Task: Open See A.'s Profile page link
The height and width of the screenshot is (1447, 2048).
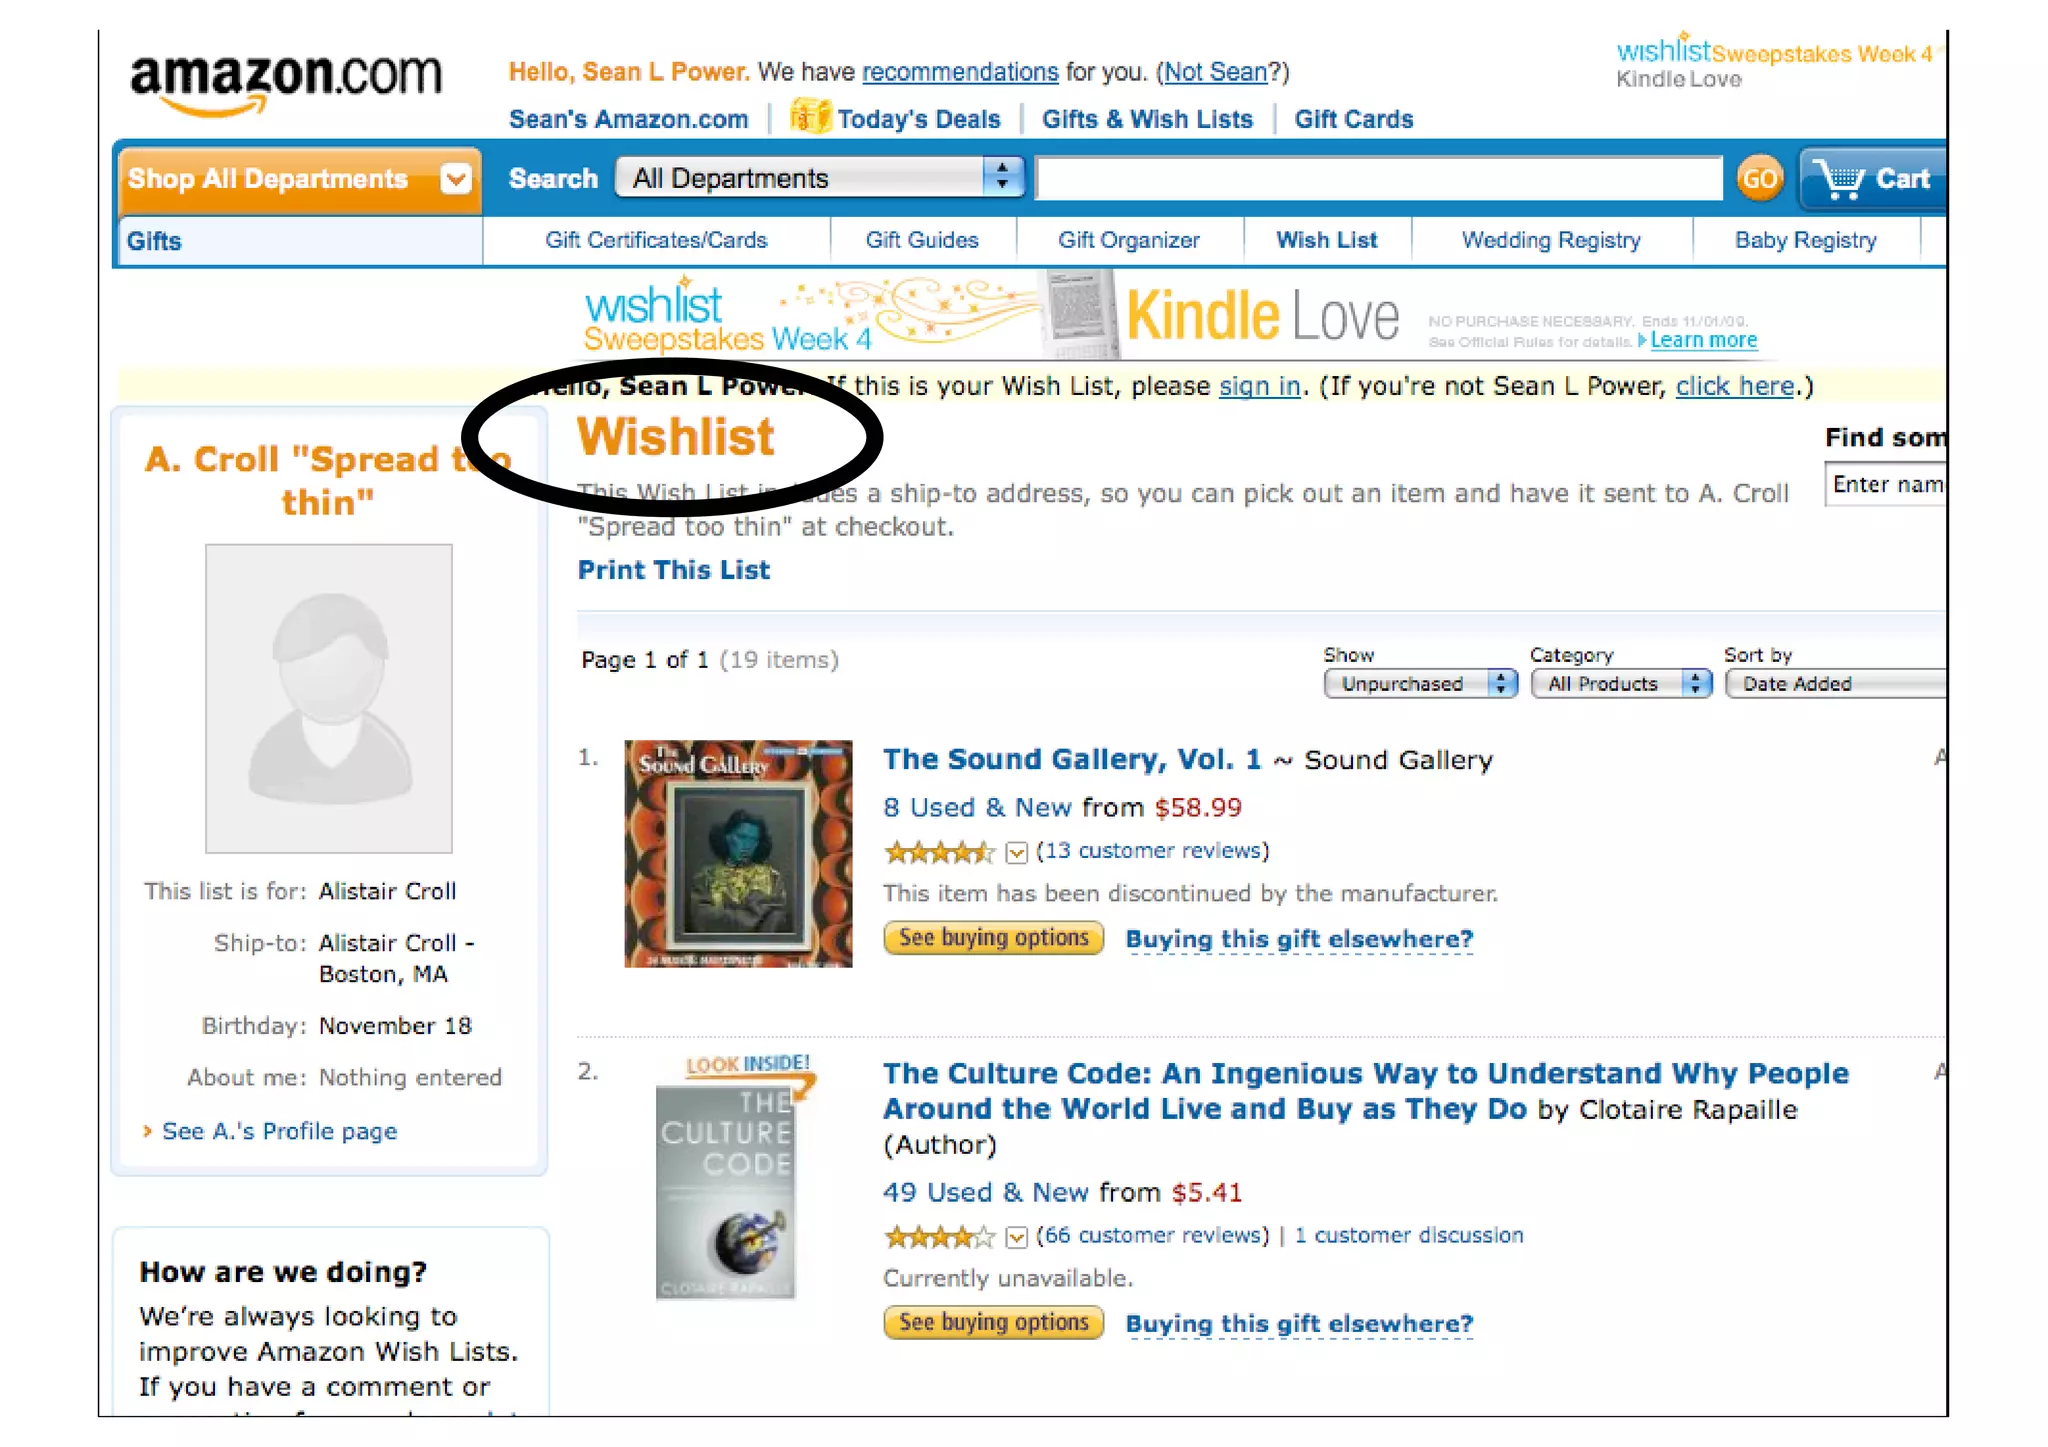Action: (x=279, y=1131)
